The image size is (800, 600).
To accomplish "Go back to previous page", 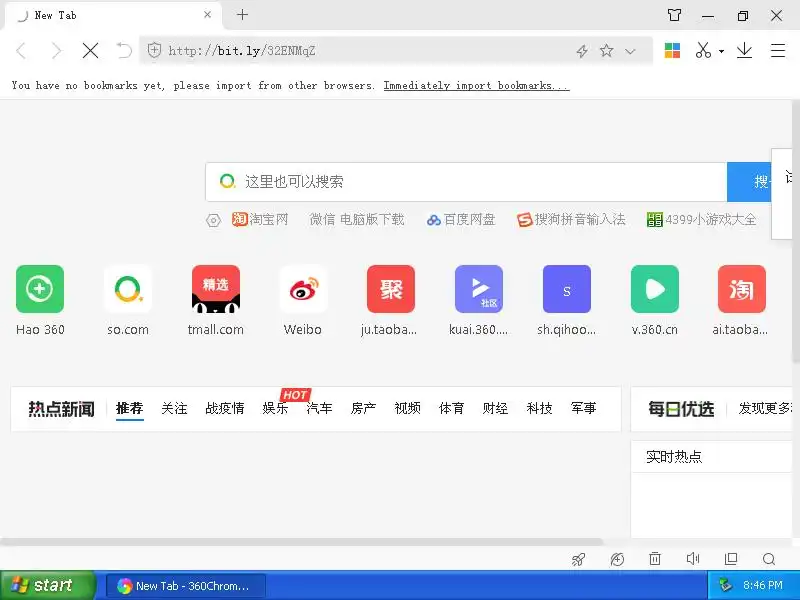I will point(21,51).
